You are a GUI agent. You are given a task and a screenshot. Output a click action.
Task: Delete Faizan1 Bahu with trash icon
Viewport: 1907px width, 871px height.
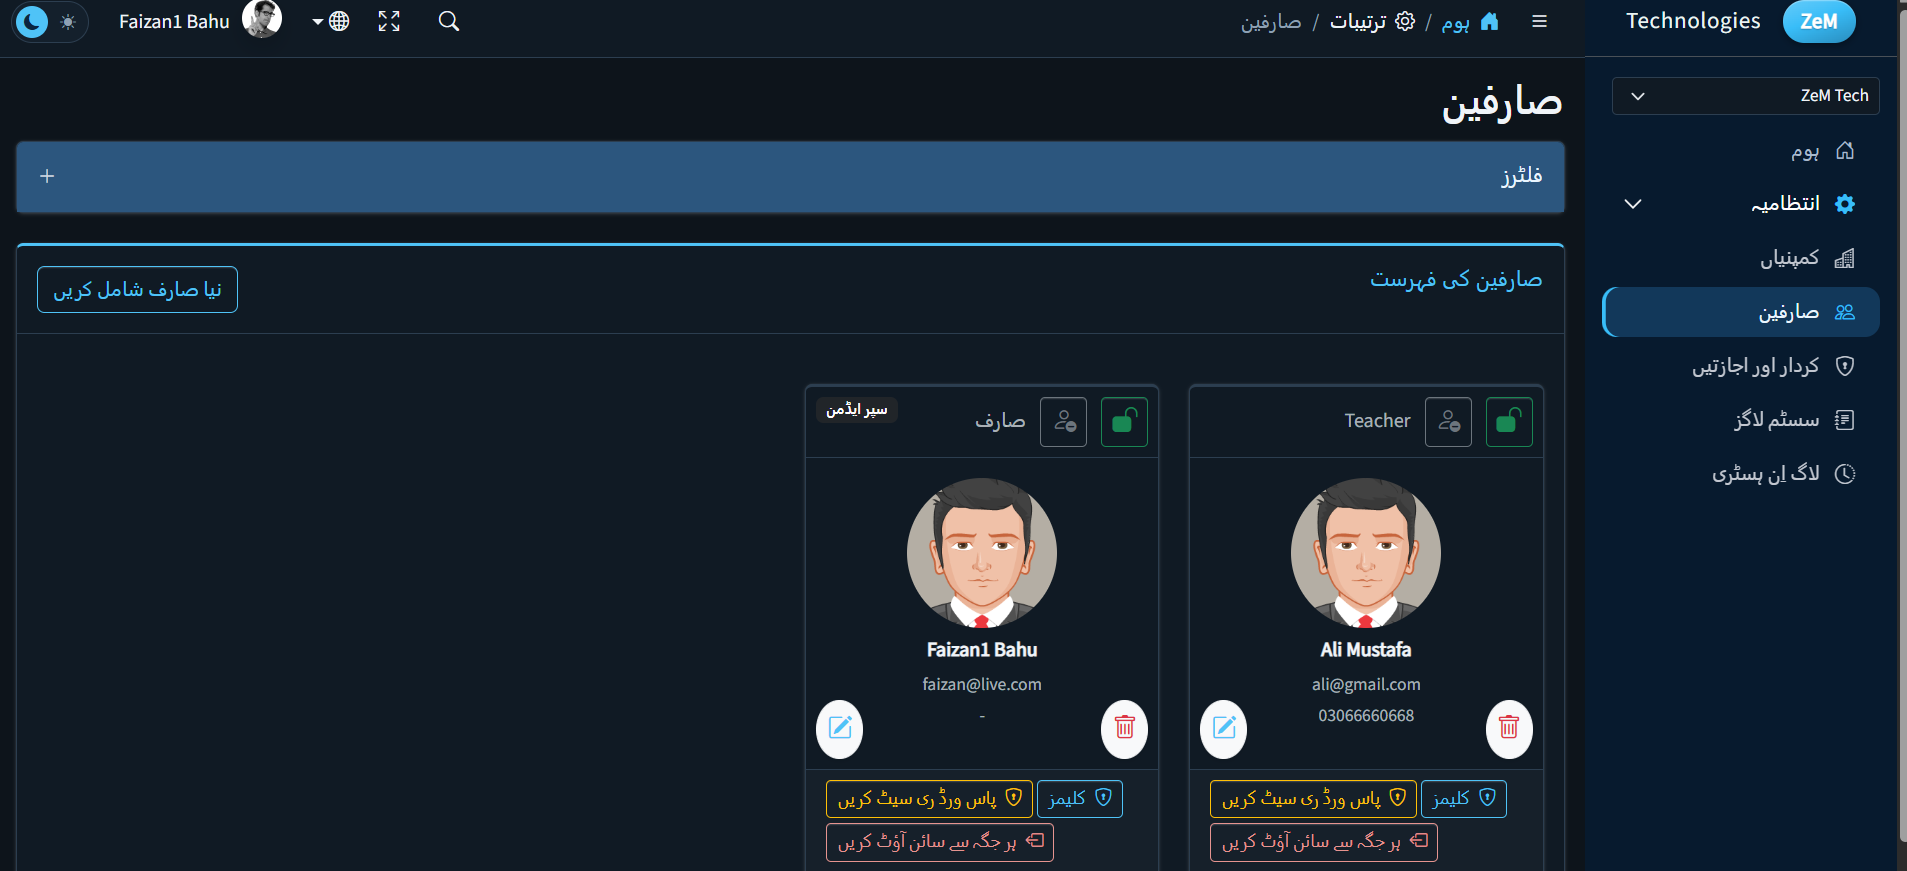1125,728
